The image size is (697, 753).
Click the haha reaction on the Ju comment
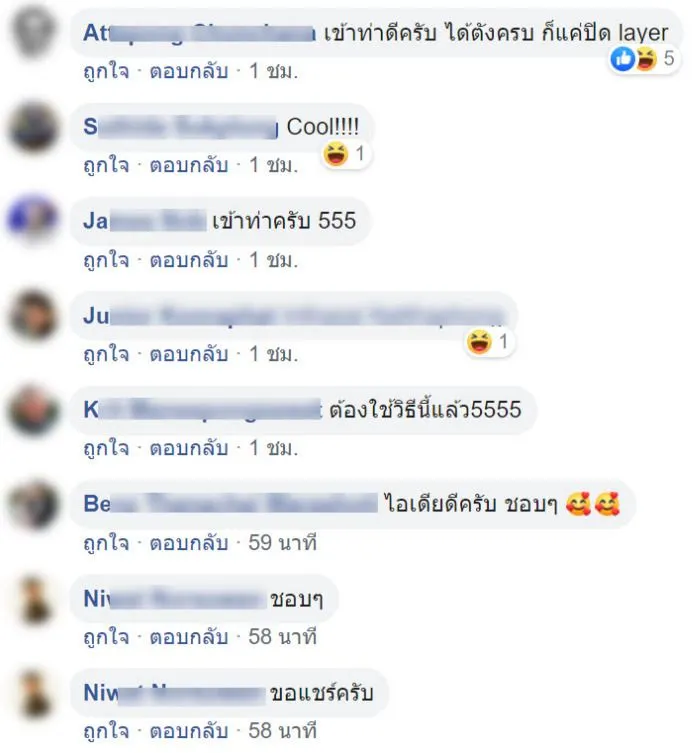coord(489,342)
